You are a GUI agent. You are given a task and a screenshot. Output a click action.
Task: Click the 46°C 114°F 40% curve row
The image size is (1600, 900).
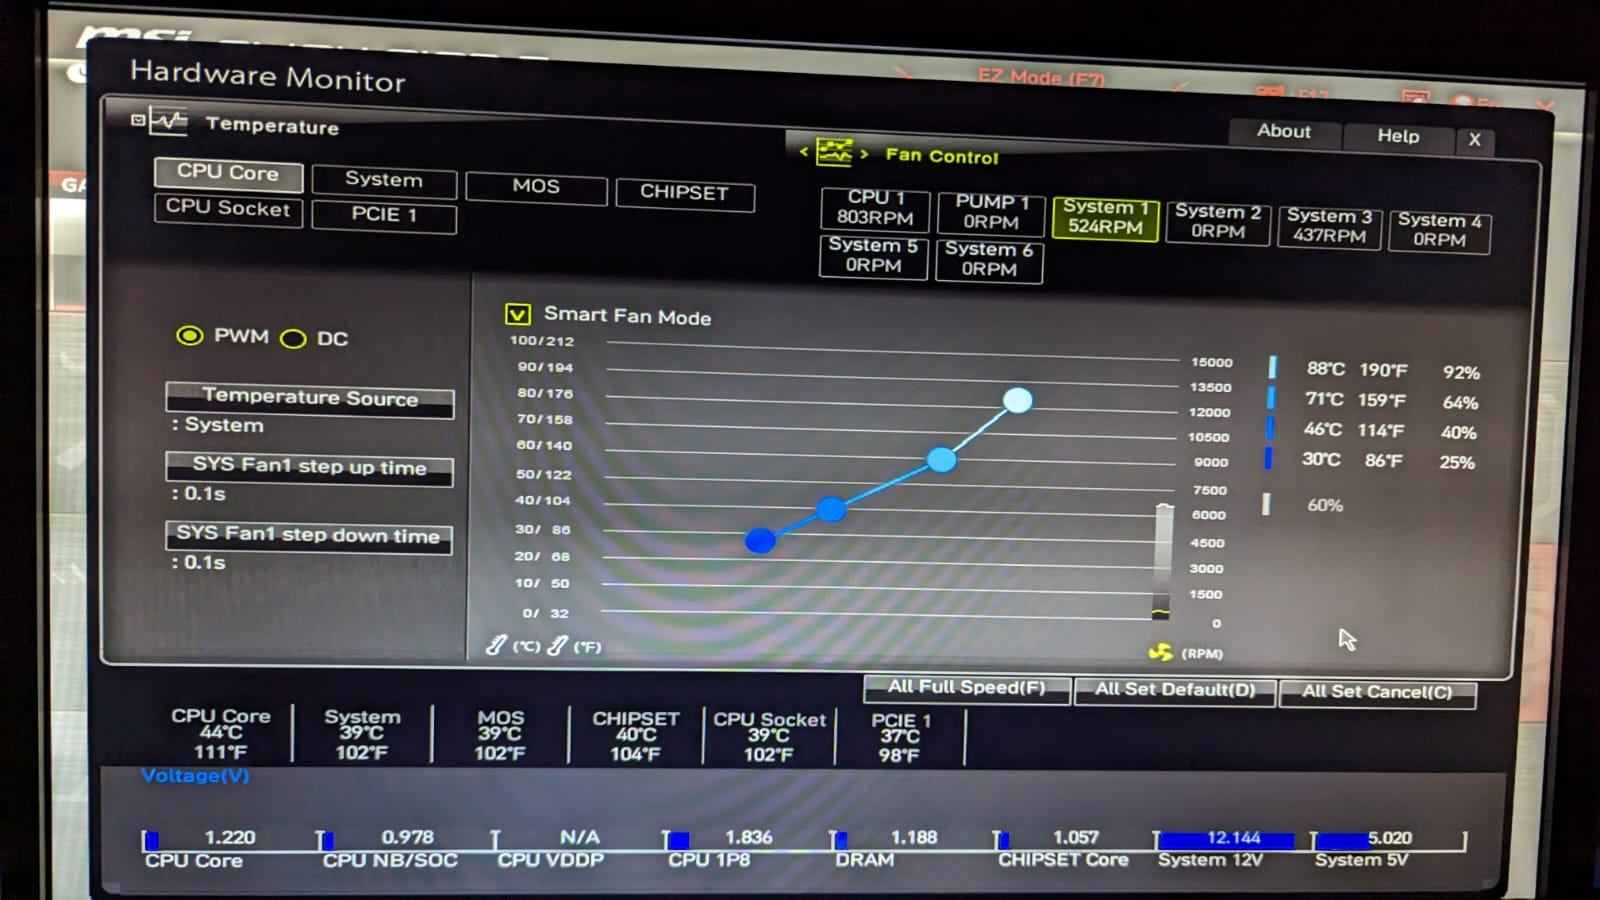click(1373, 431)
